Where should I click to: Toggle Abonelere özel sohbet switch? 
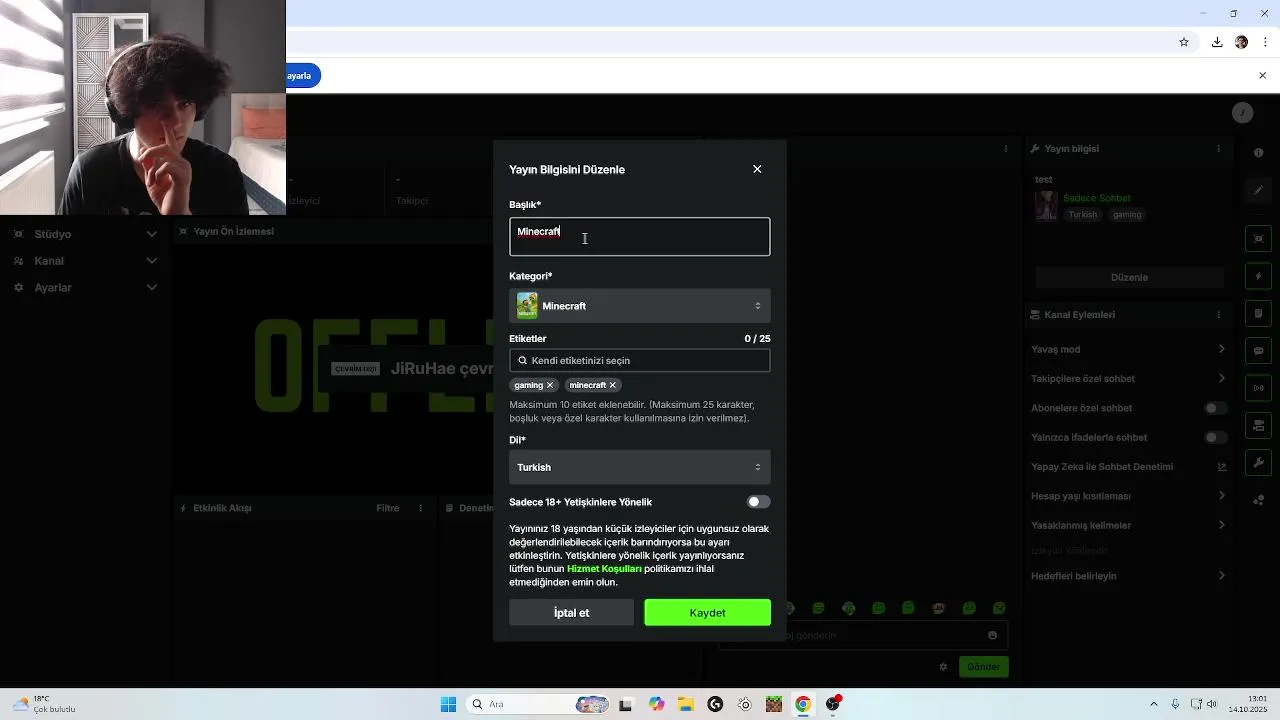[1215, 408]
